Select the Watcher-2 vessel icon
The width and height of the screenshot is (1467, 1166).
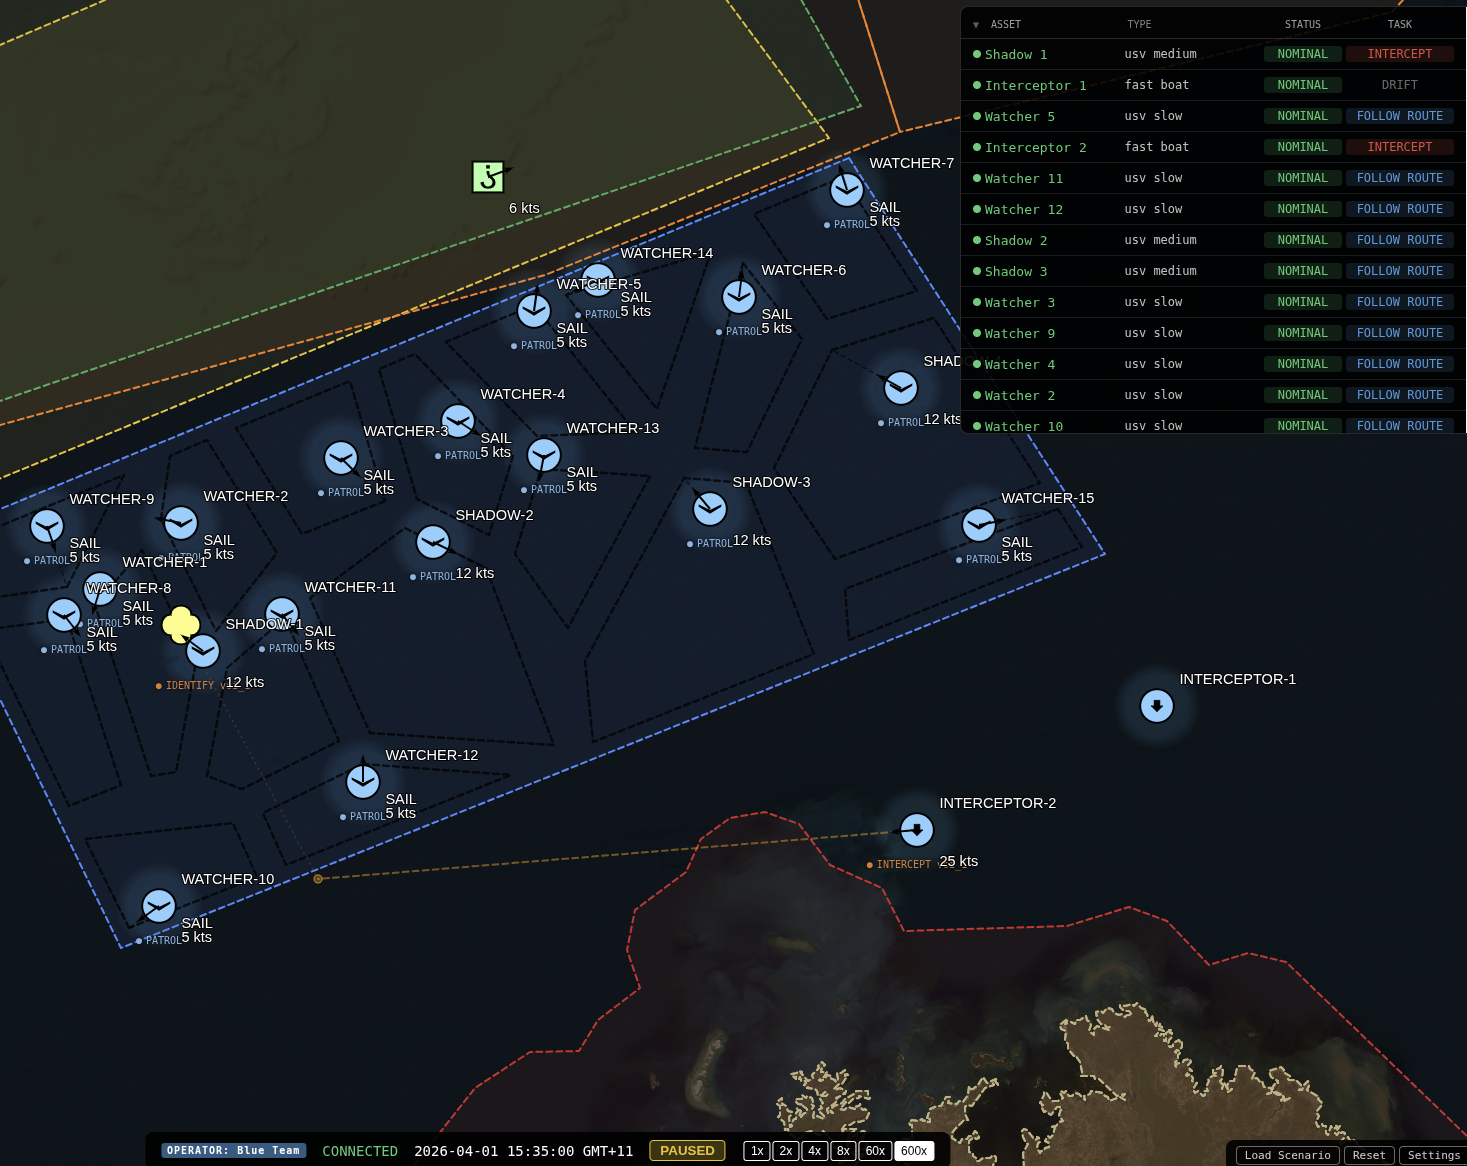(x=181, y=522)
